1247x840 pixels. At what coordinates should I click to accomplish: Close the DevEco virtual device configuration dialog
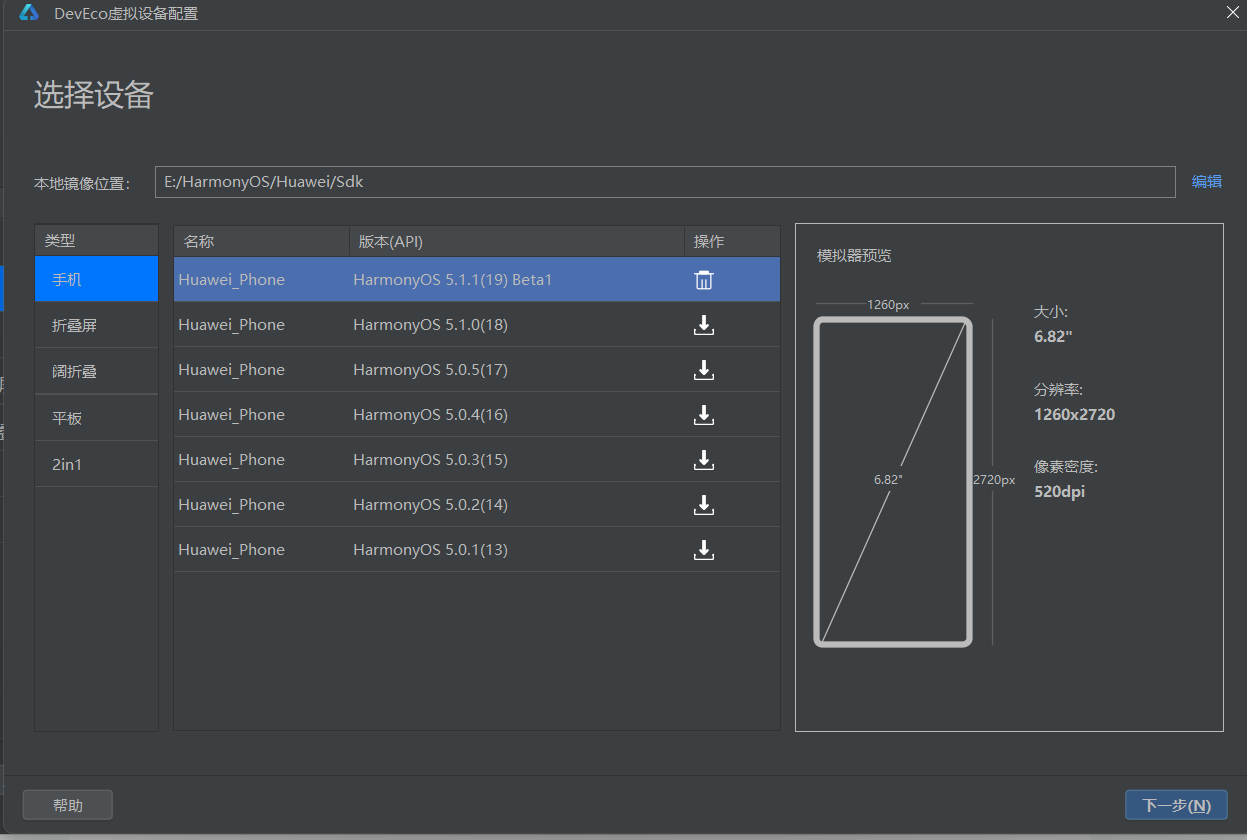(1232, 12)
